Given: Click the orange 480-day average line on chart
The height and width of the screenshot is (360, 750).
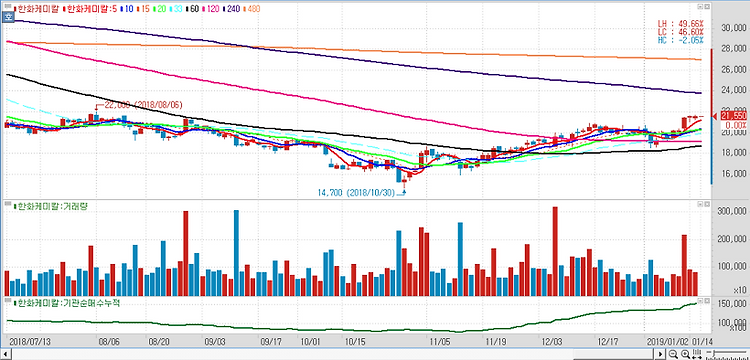Looking at the screenshot, I should click(x=354, y=49).
